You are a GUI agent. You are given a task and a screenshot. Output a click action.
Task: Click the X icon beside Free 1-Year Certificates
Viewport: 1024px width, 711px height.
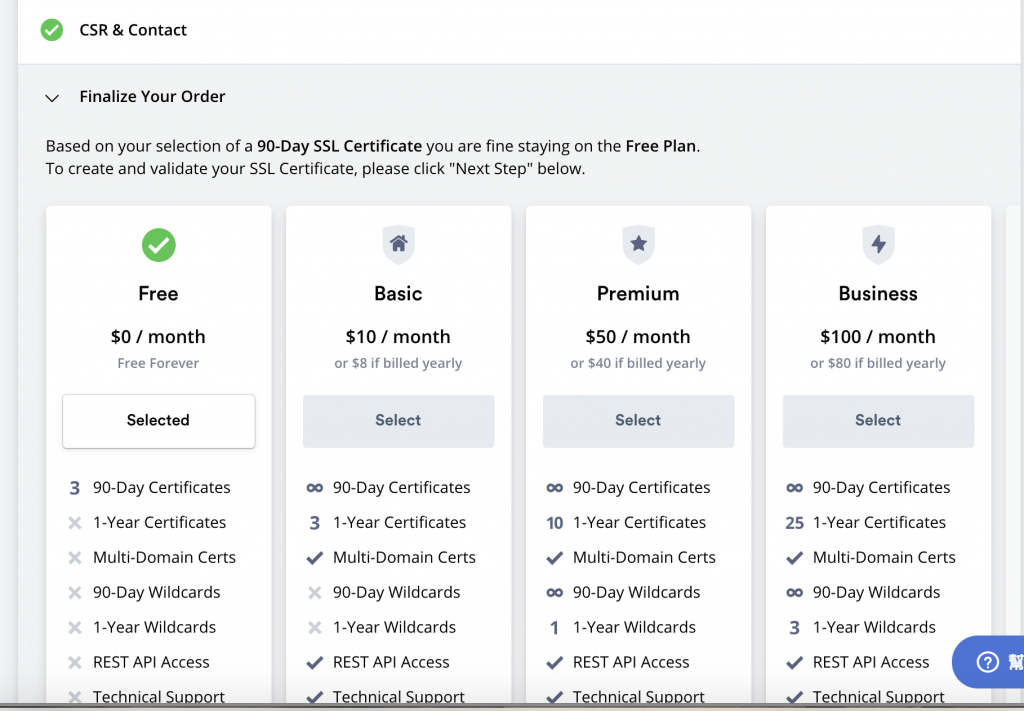click(x=74, y=523)
